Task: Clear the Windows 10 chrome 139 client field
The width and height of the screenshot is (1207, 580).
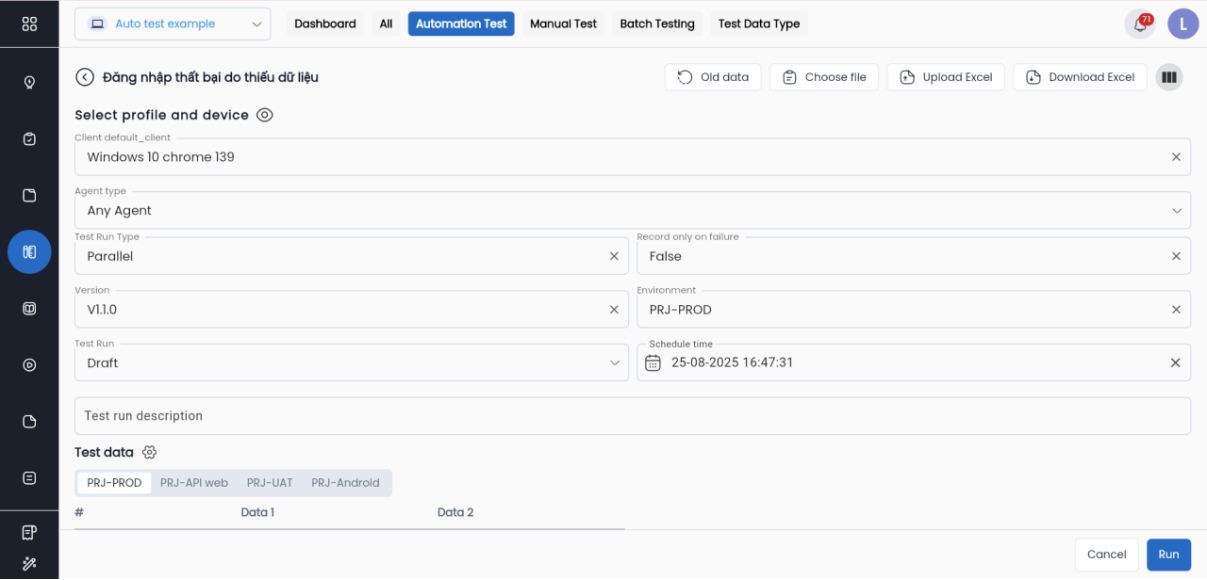Action: click(1176, 157)
